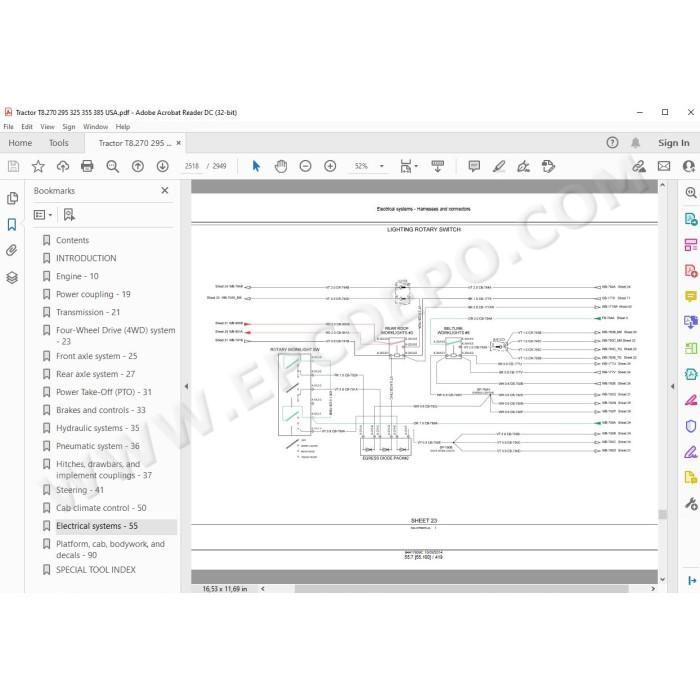Toggle the Bookmarks panel icon
700x700 pixels.
pos(12,224)
